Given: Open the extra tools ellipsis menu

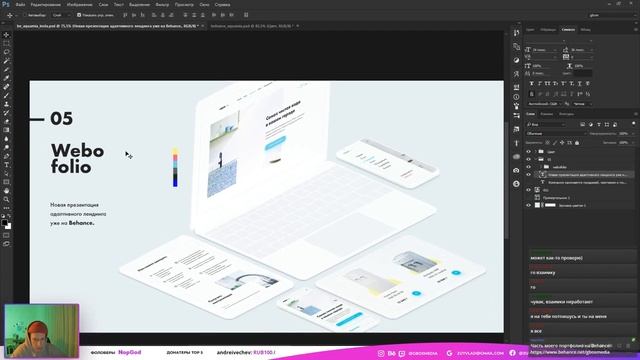Looking at the screenshot, I should (x=6, y=208).
